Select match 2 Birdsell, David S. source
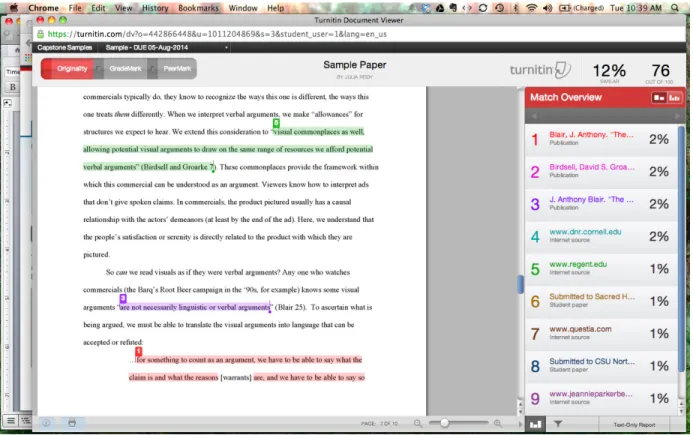 point(601,172)
